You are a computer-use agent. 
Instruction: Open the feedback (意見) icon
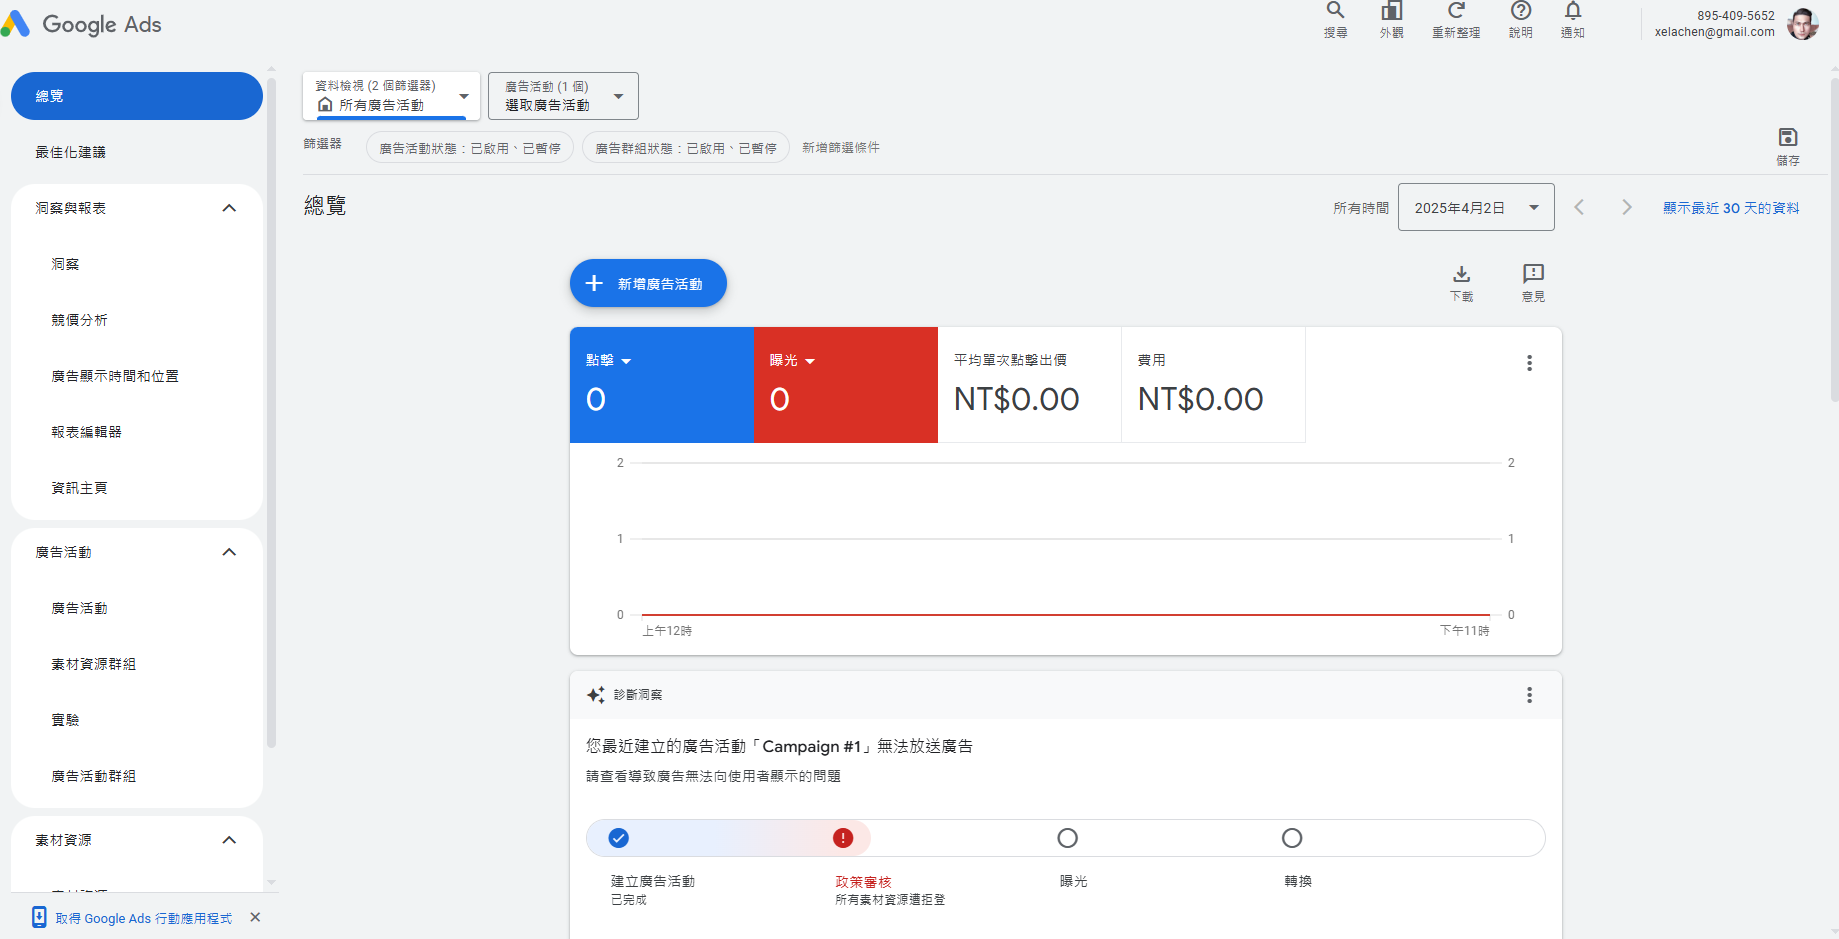(x=1533, y=283)
